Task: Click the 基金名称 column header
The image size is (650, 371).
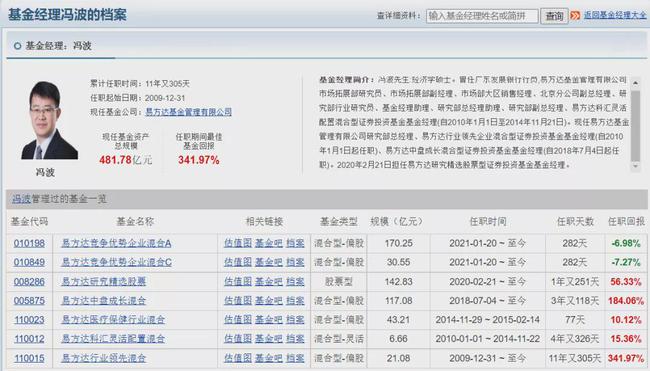Action: pos(135,222)
